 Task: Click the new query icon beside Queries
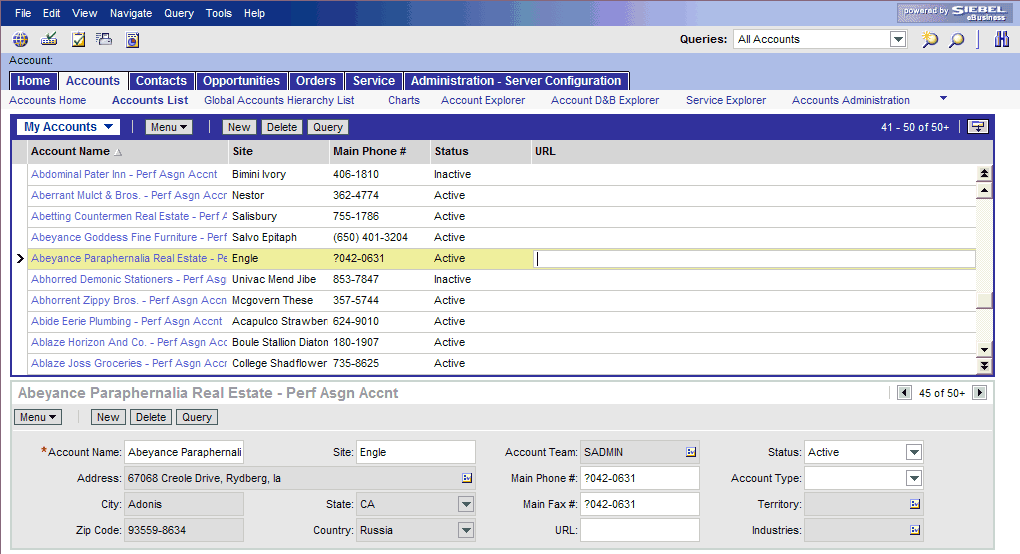pyautogui.click(x=930, y=40)
